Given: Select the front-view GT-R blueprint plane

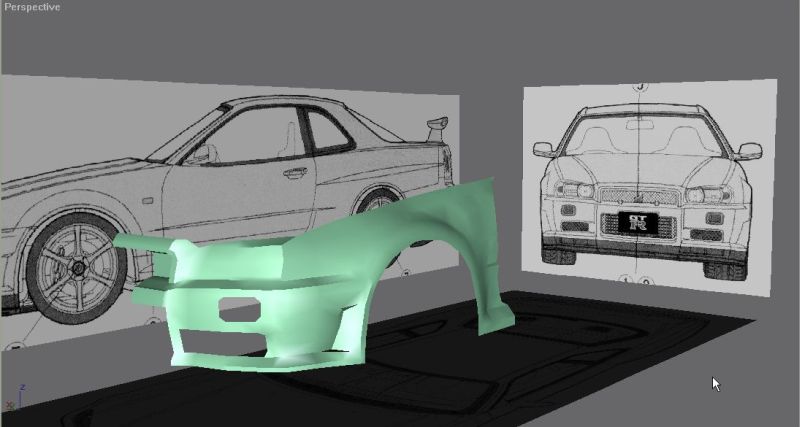Looking at the screenshot, I should tap(648, 186).
